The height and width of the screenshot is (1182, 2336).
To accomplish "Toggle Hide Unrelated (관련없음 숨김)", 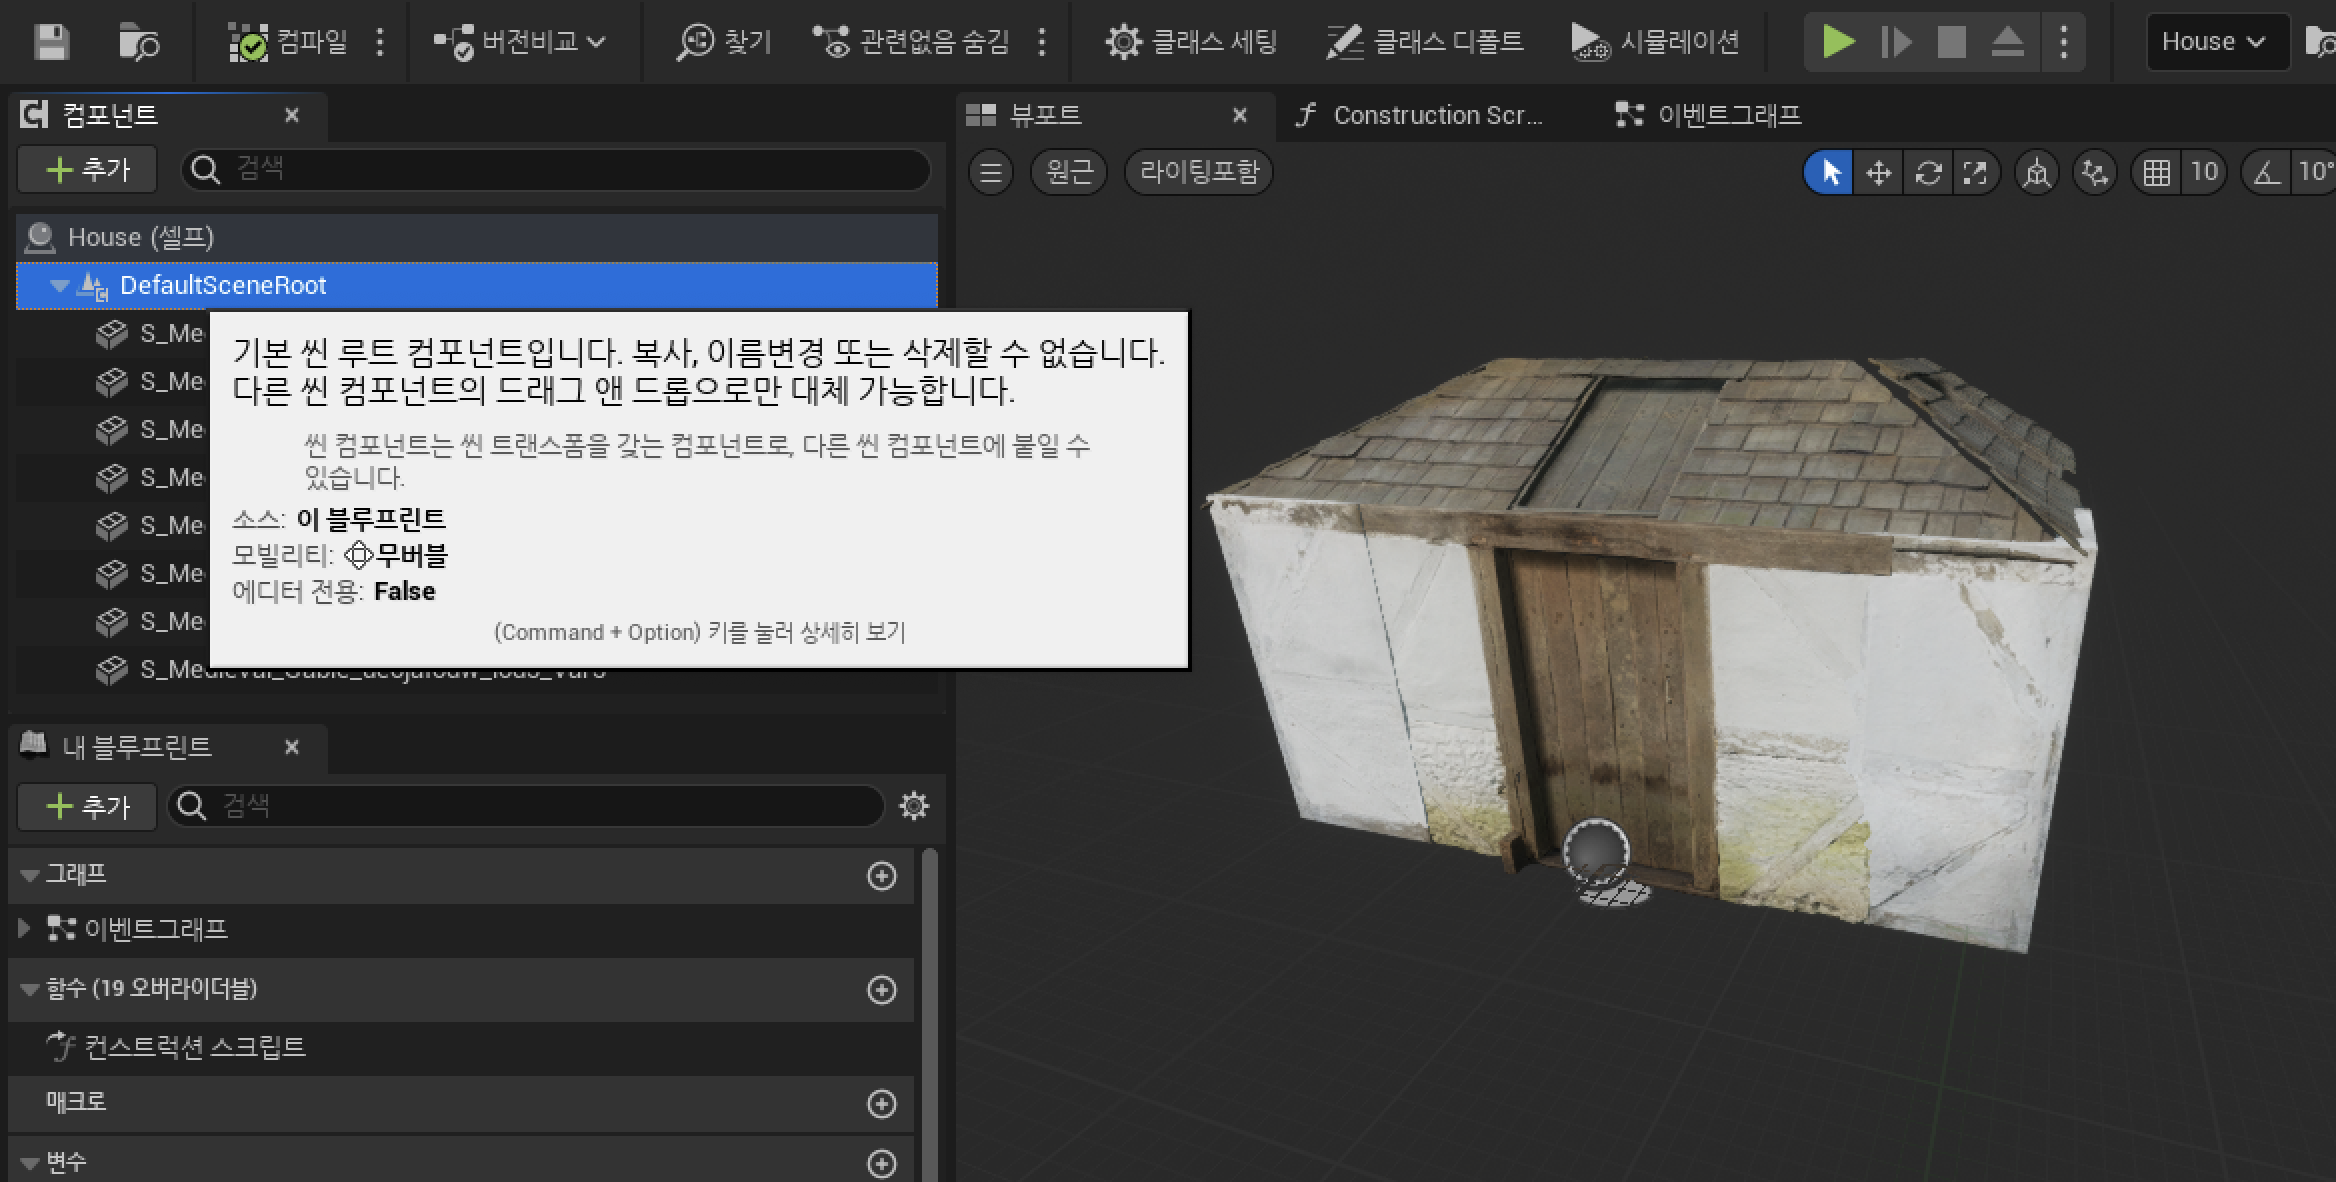I will tap(912, 42).
